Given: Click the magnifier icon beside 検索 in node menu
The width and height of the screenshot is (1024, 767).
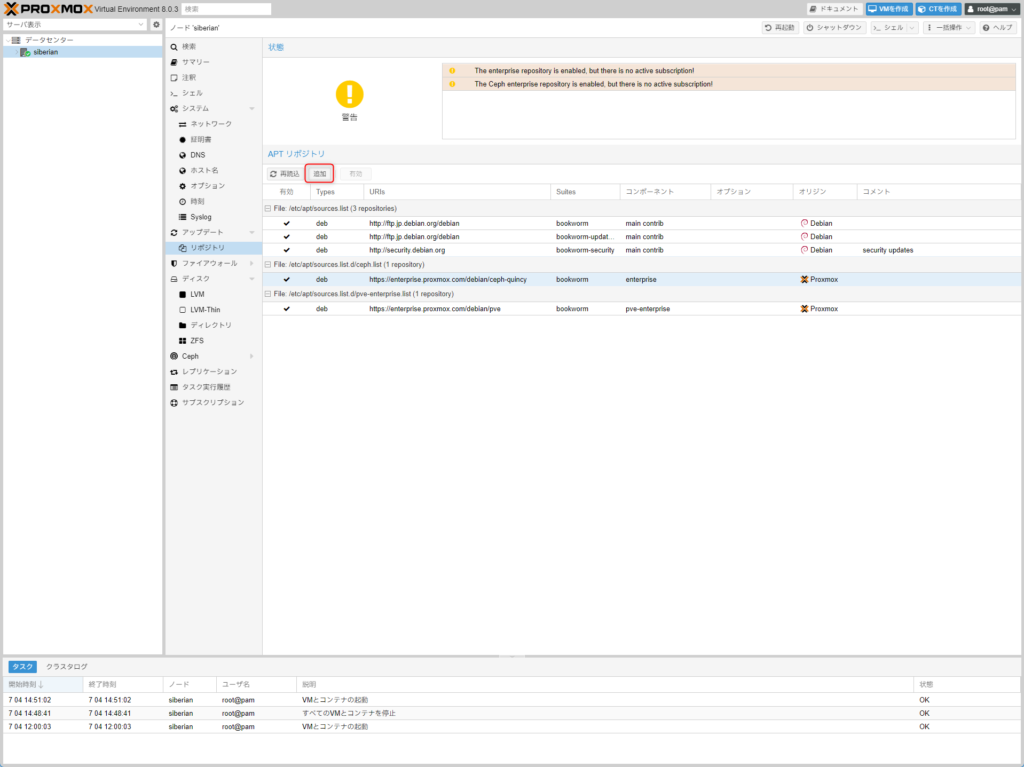Looking at the screenshot, I should (x=174, y=47).
